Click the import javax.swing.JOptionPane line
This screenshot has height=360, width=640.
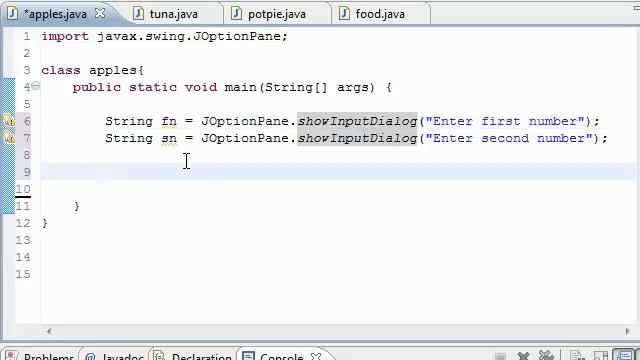(164, 36)
